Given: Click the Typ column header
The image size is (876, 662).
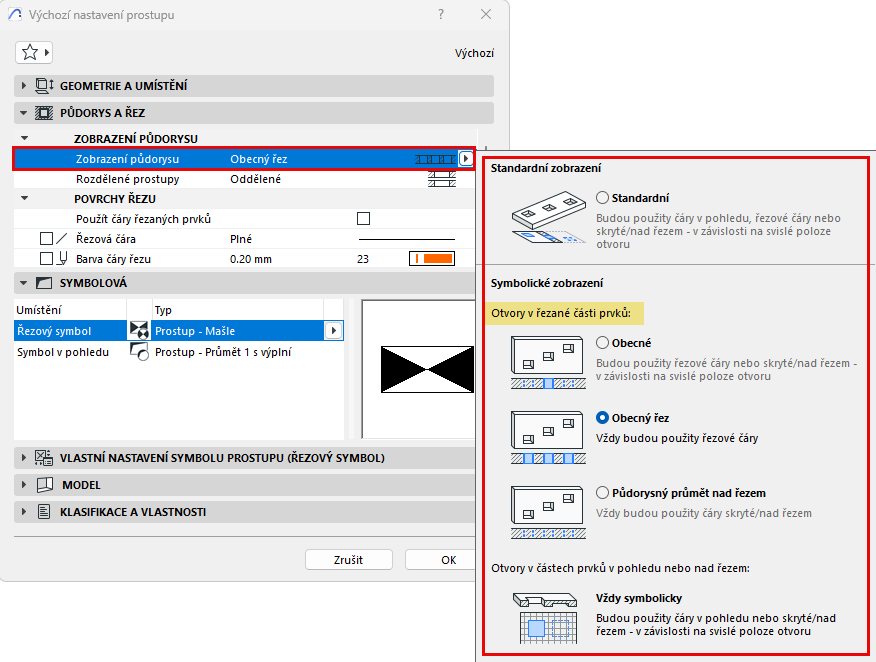Looking at the screenshot, I should [239, 310].
